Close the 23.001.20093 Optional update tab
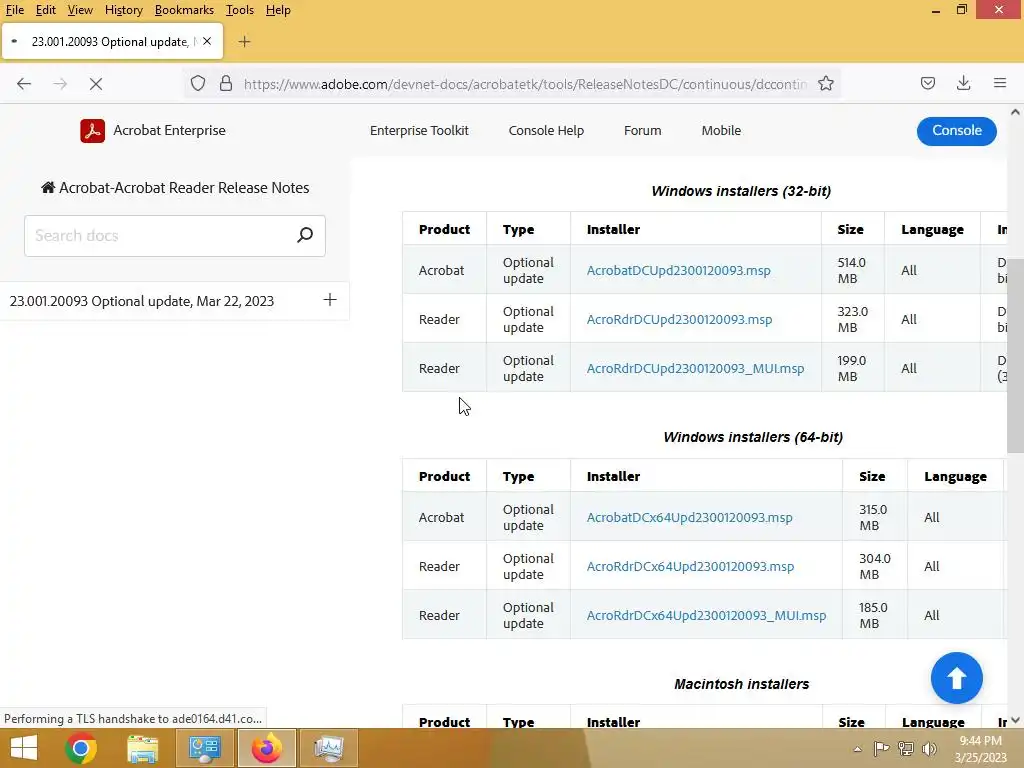 tap(207, 41)
